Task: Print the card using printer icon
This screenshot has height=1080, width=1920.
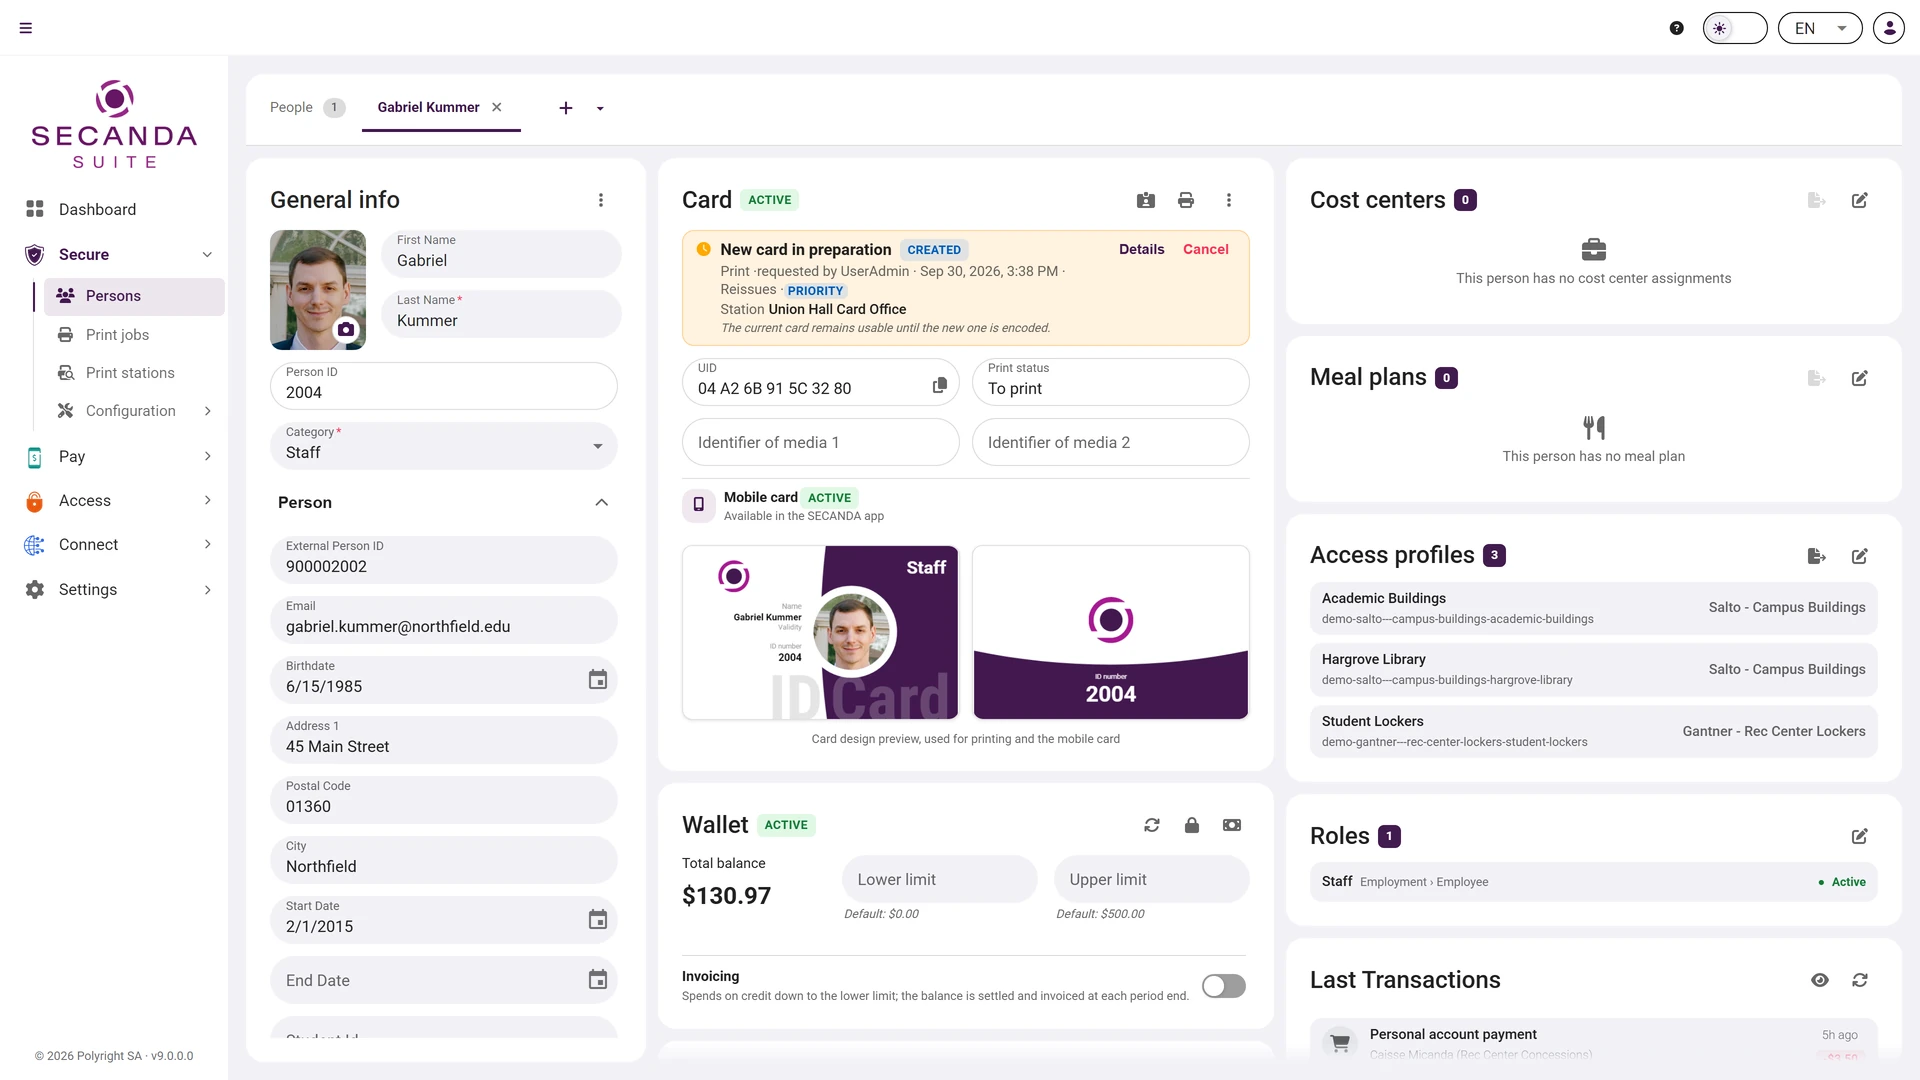Action: pyautogui.click(x=1186, y=200)
